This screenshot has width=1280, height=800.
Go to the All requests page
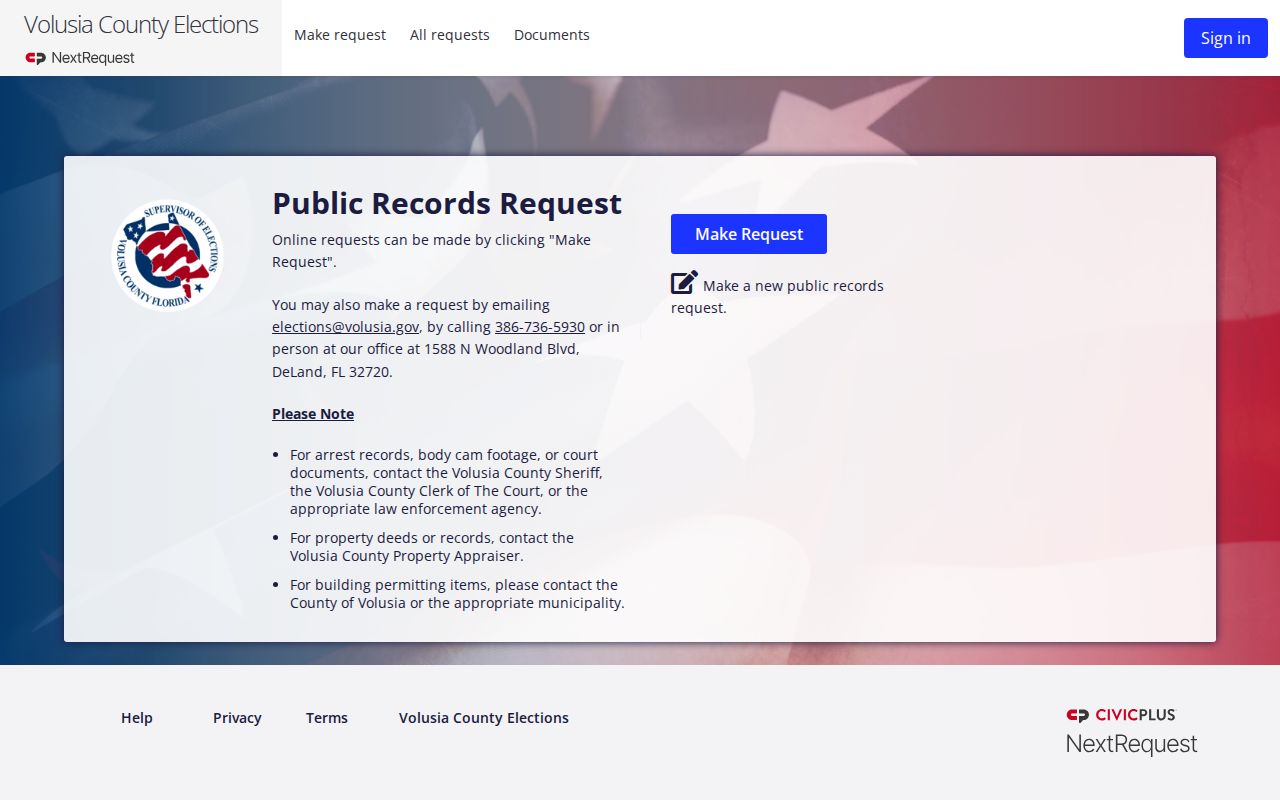450,35
